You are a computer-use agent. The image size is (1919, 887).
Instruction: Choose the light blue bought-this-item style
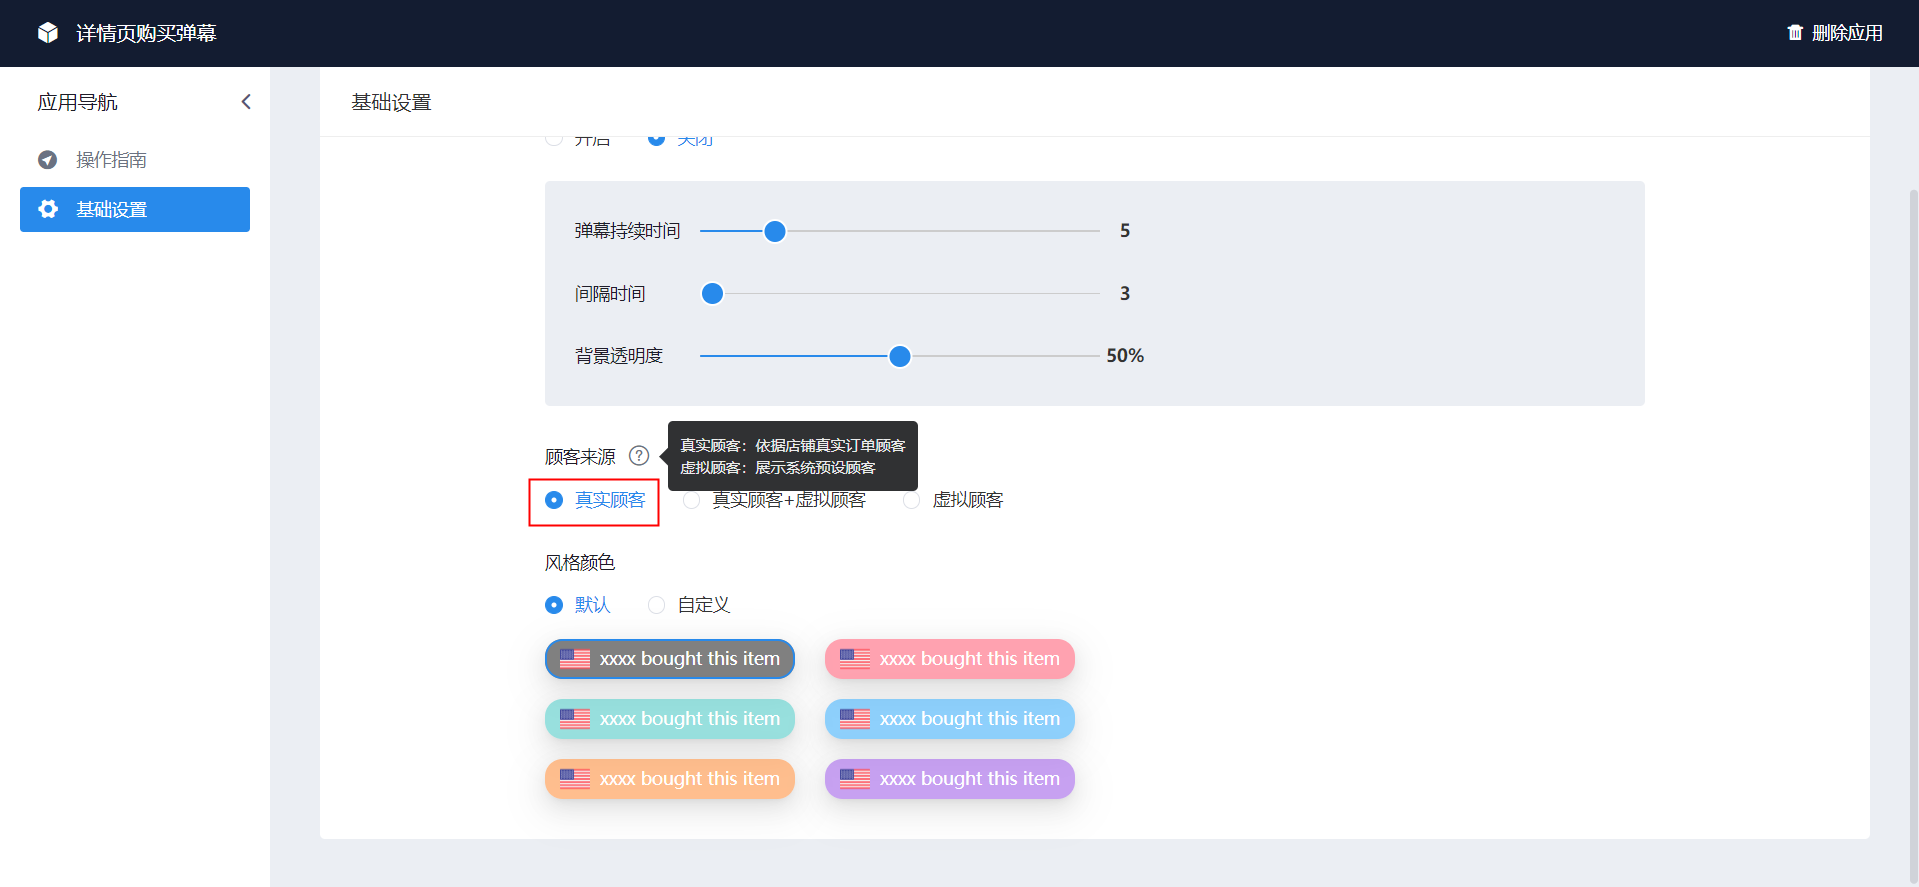click(950, 719)
